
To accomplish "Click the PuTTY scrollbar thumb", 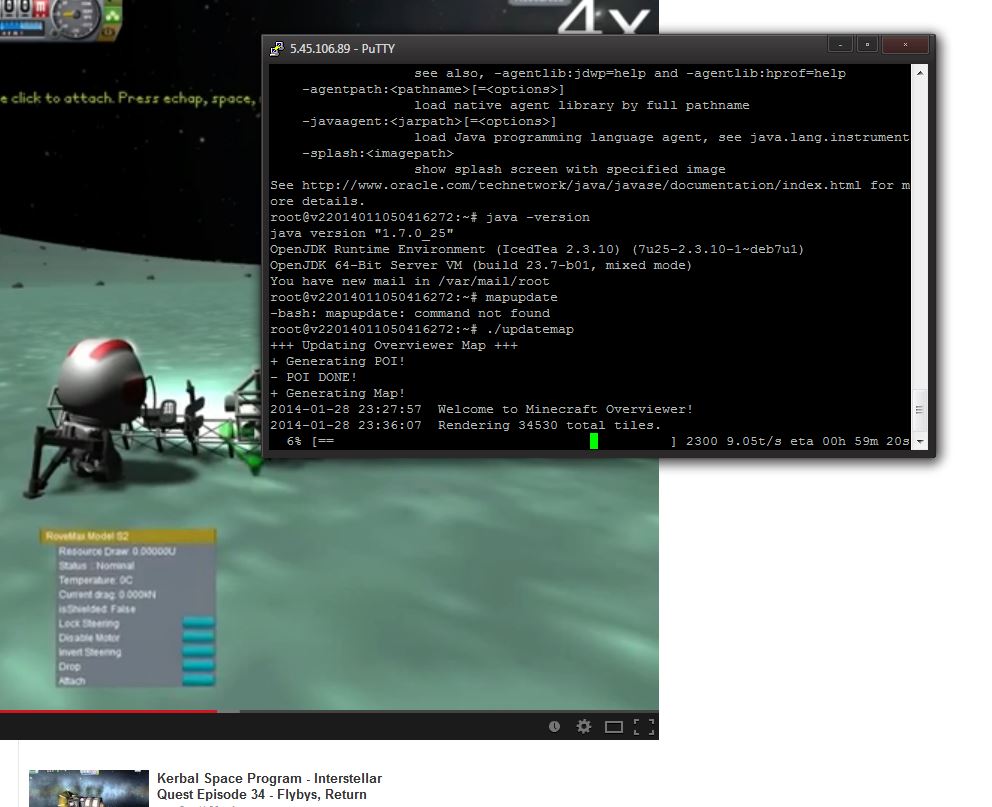I will coord(920,410).
